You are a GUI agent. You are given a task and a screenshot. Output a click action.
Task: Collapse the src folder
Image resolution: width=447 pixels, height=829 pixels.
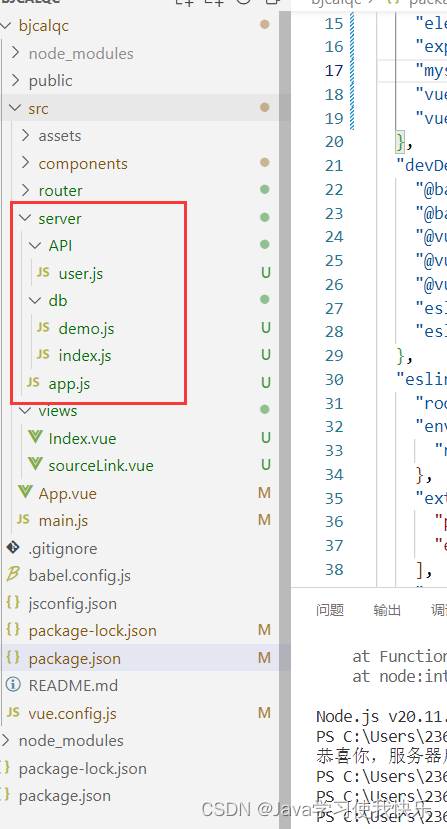(16, 108)
